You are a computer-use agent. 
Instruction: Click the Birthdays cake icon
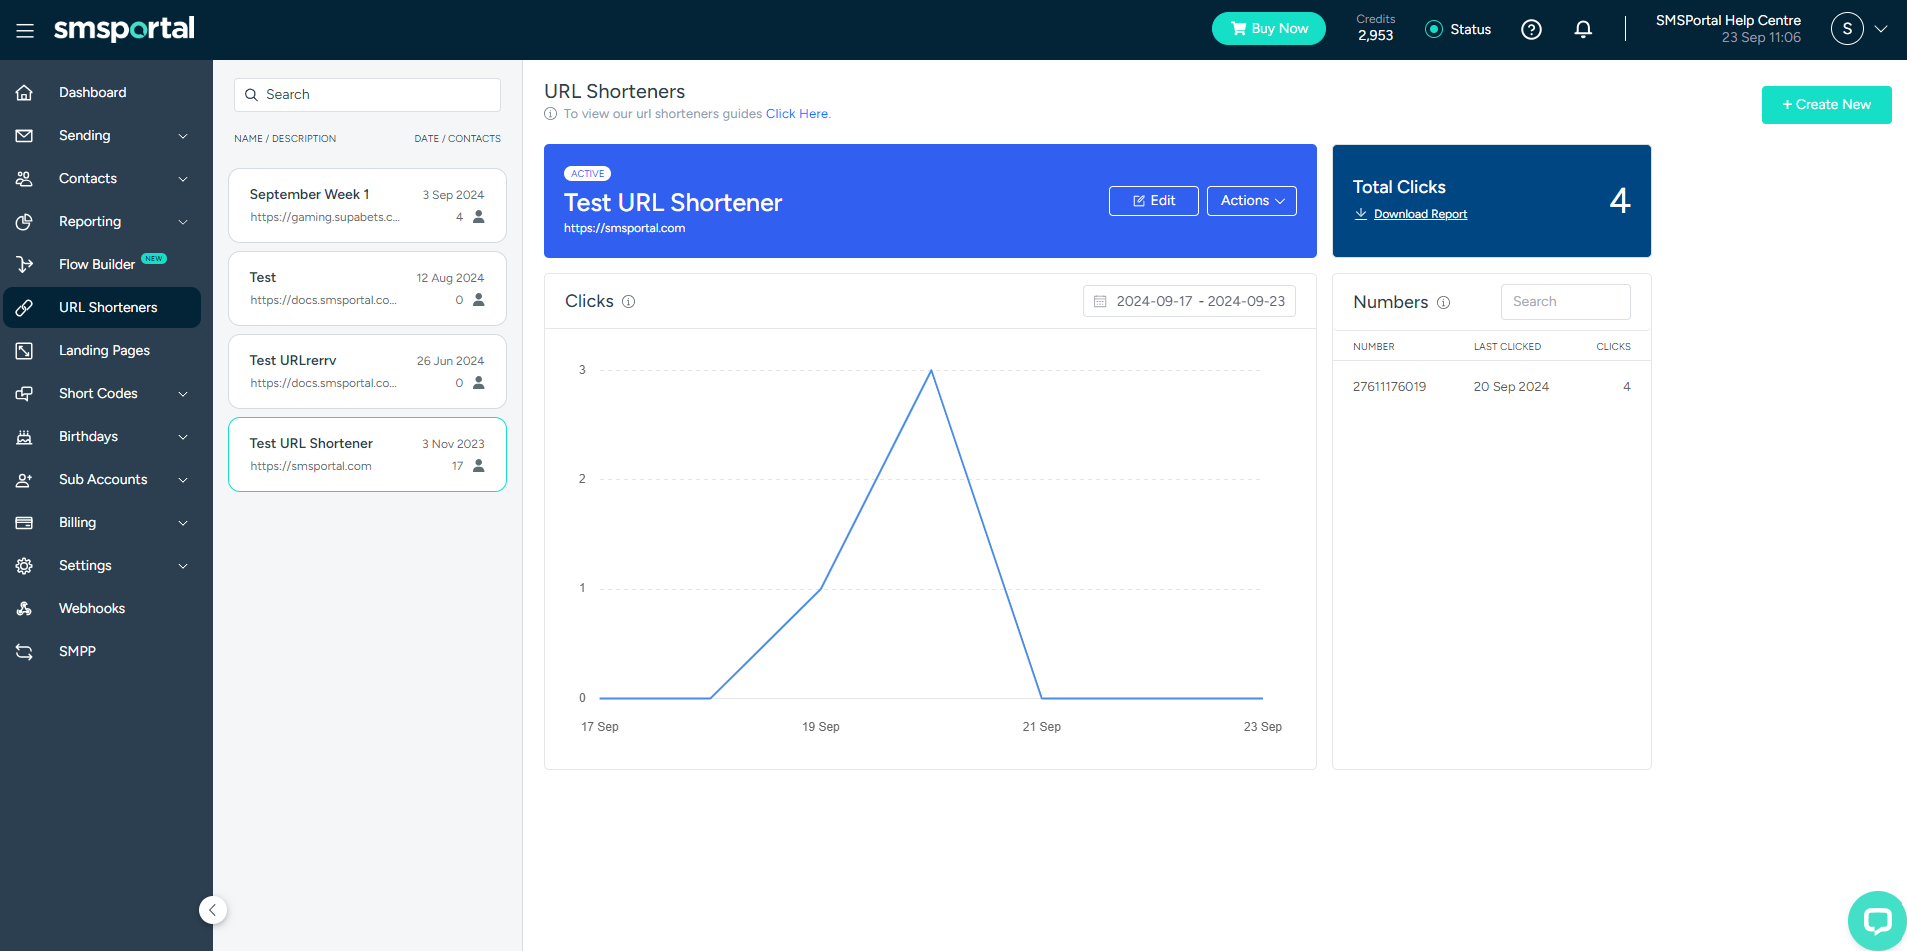click(25, 437)
